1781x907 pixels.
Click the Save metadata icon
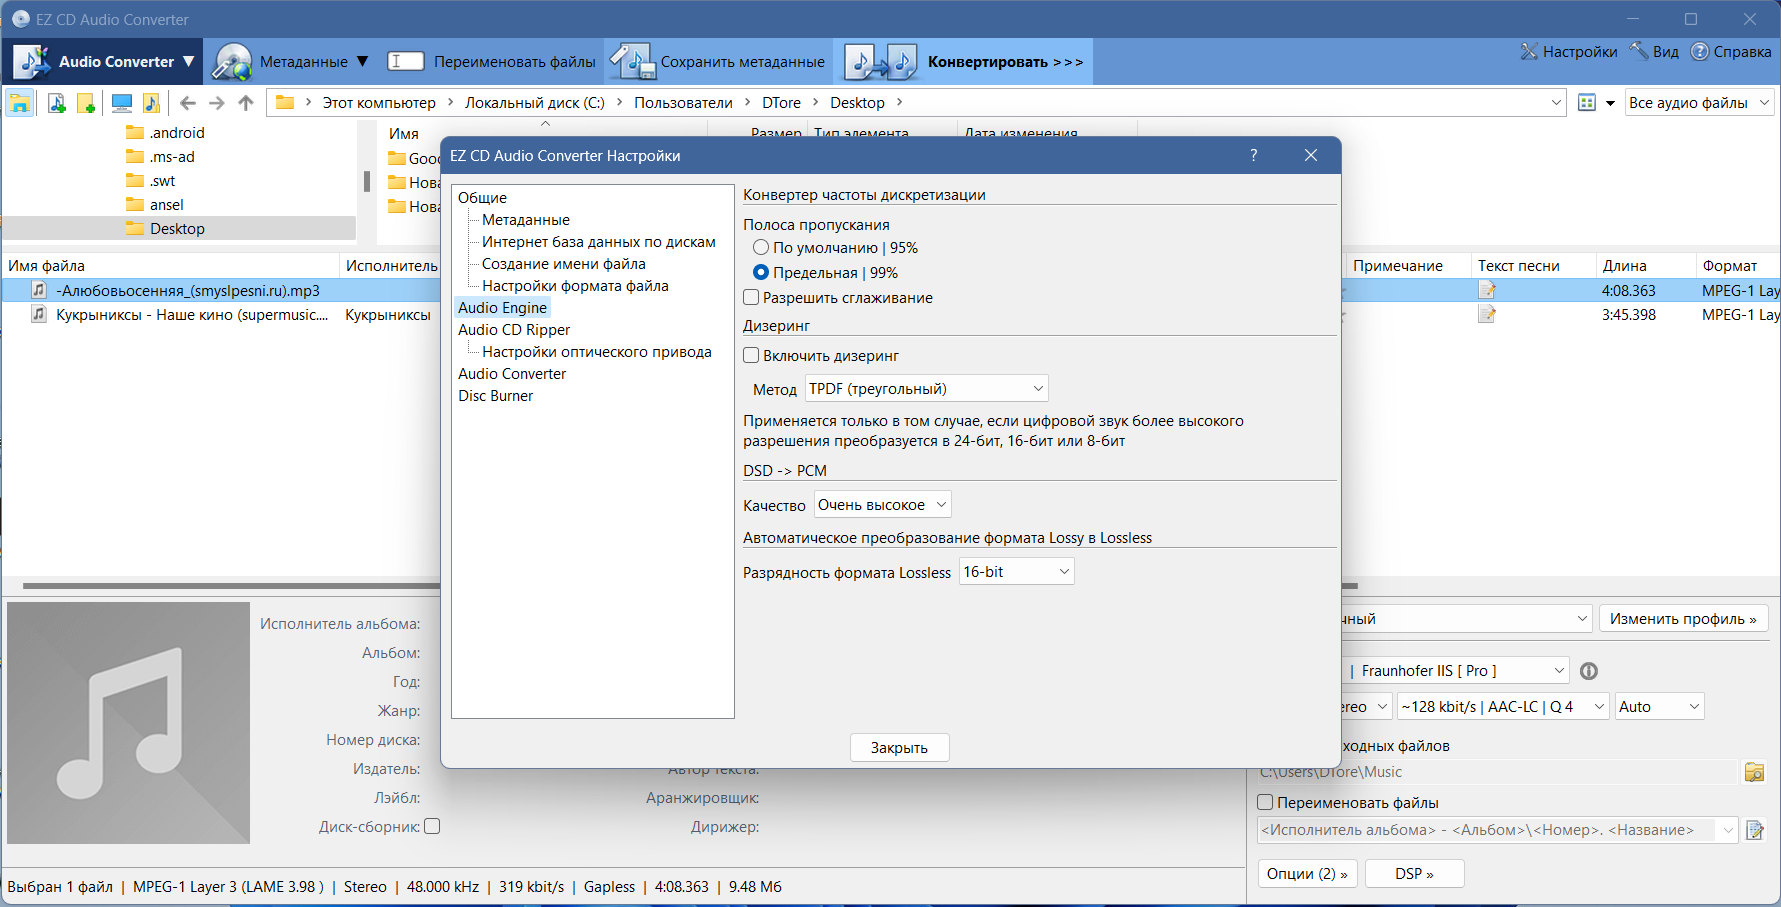click(x=632, y=62)
